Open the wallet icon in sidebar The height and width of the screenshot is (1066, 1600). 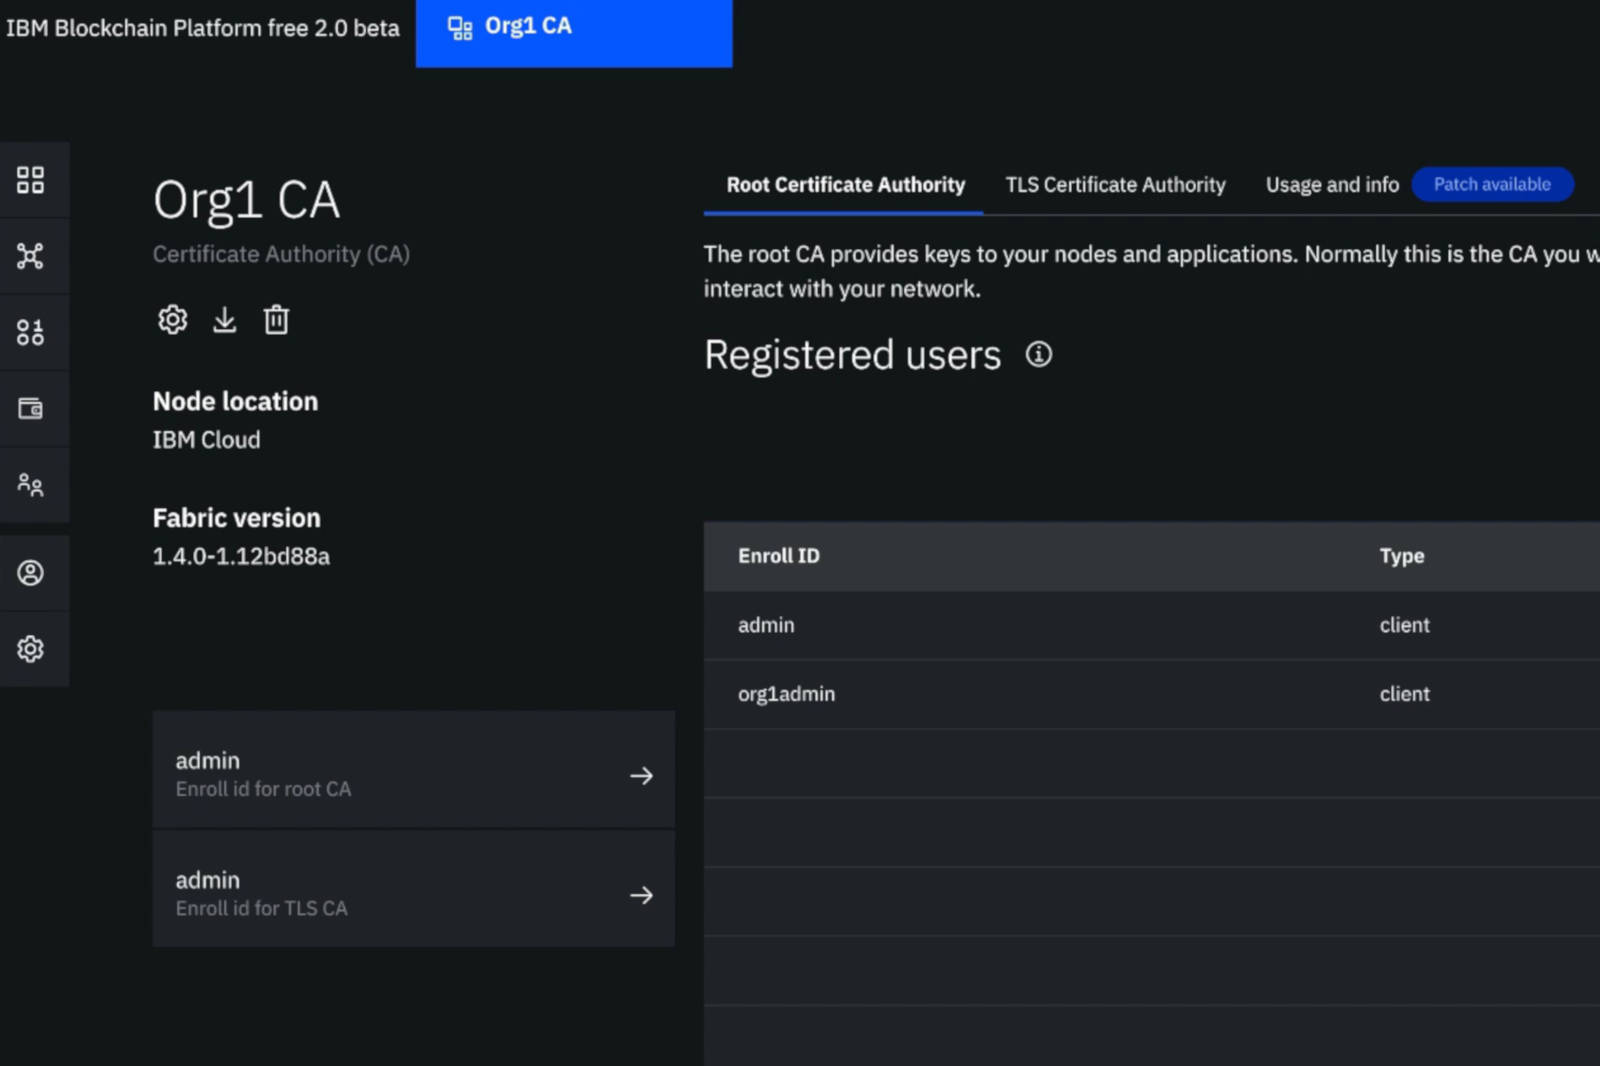pos(30,408)
